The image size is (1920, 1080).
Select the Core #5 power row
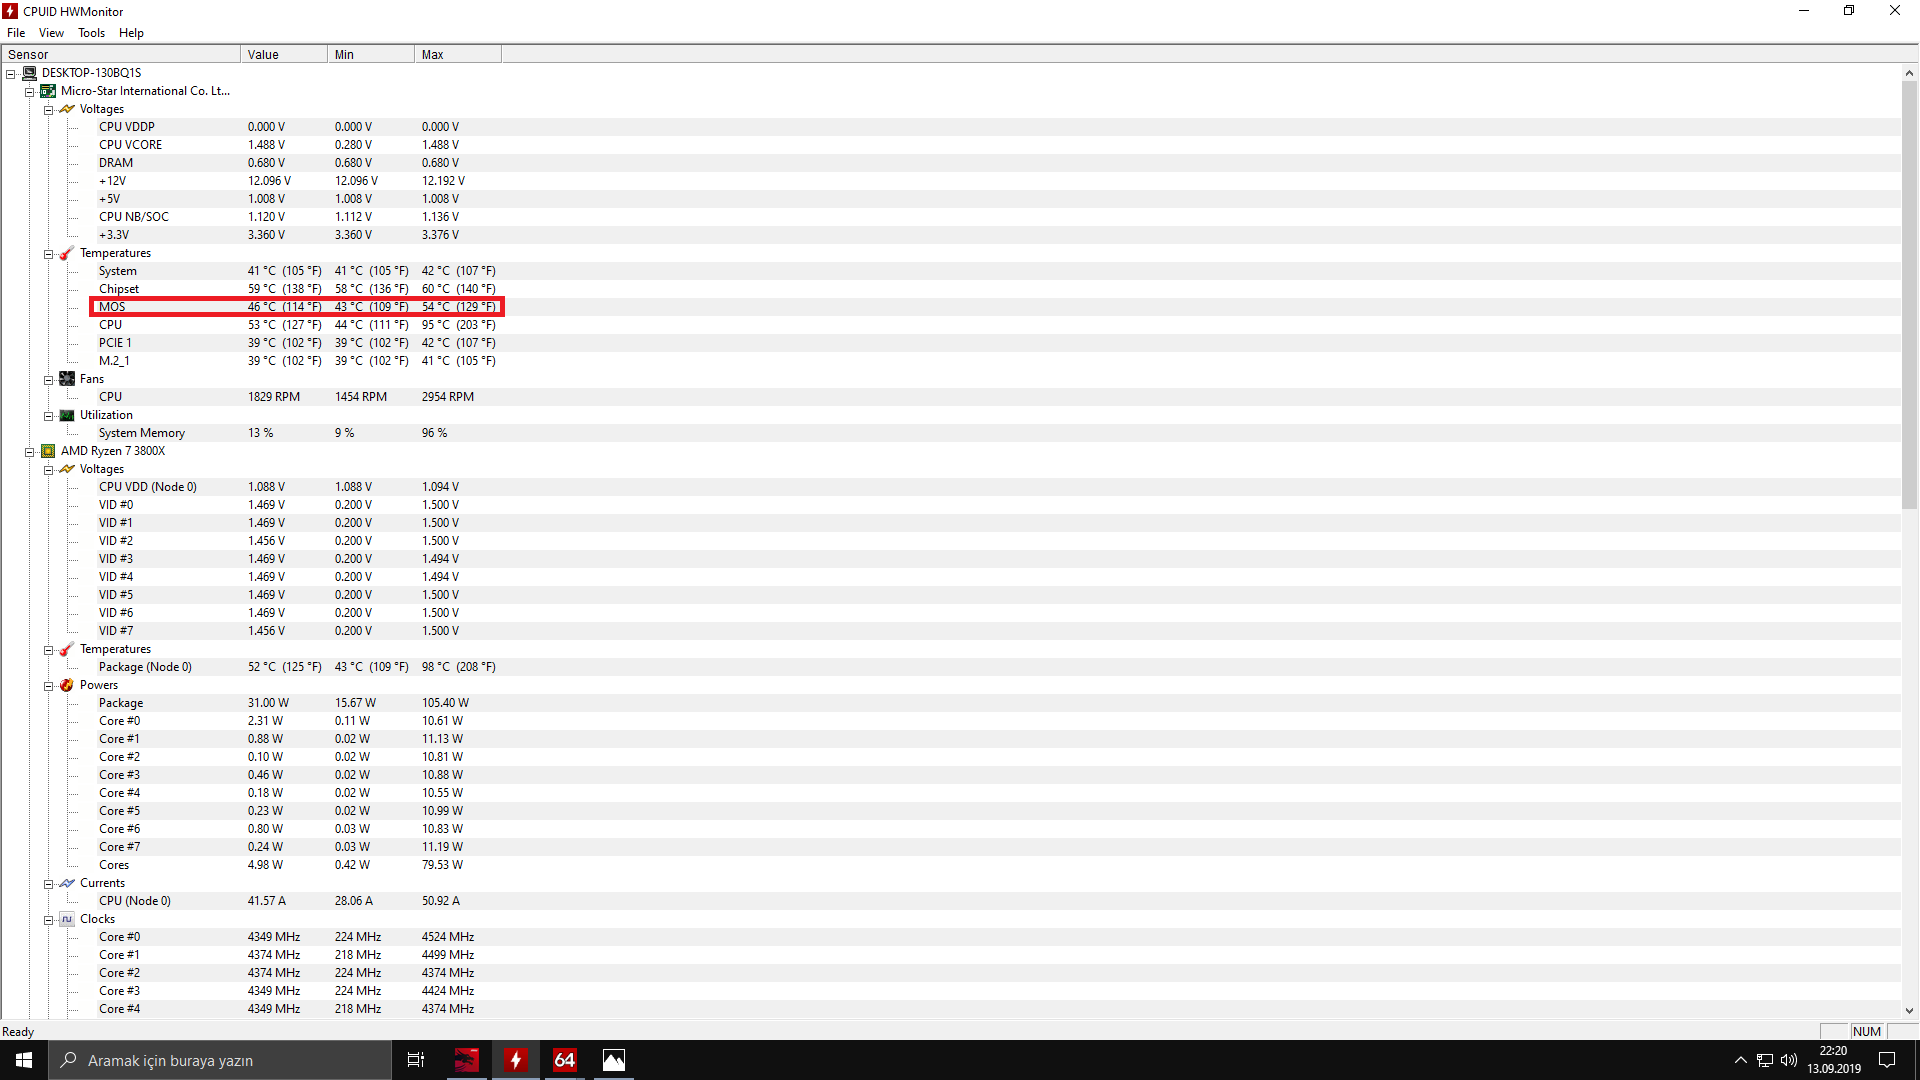(x=950, y=811)
